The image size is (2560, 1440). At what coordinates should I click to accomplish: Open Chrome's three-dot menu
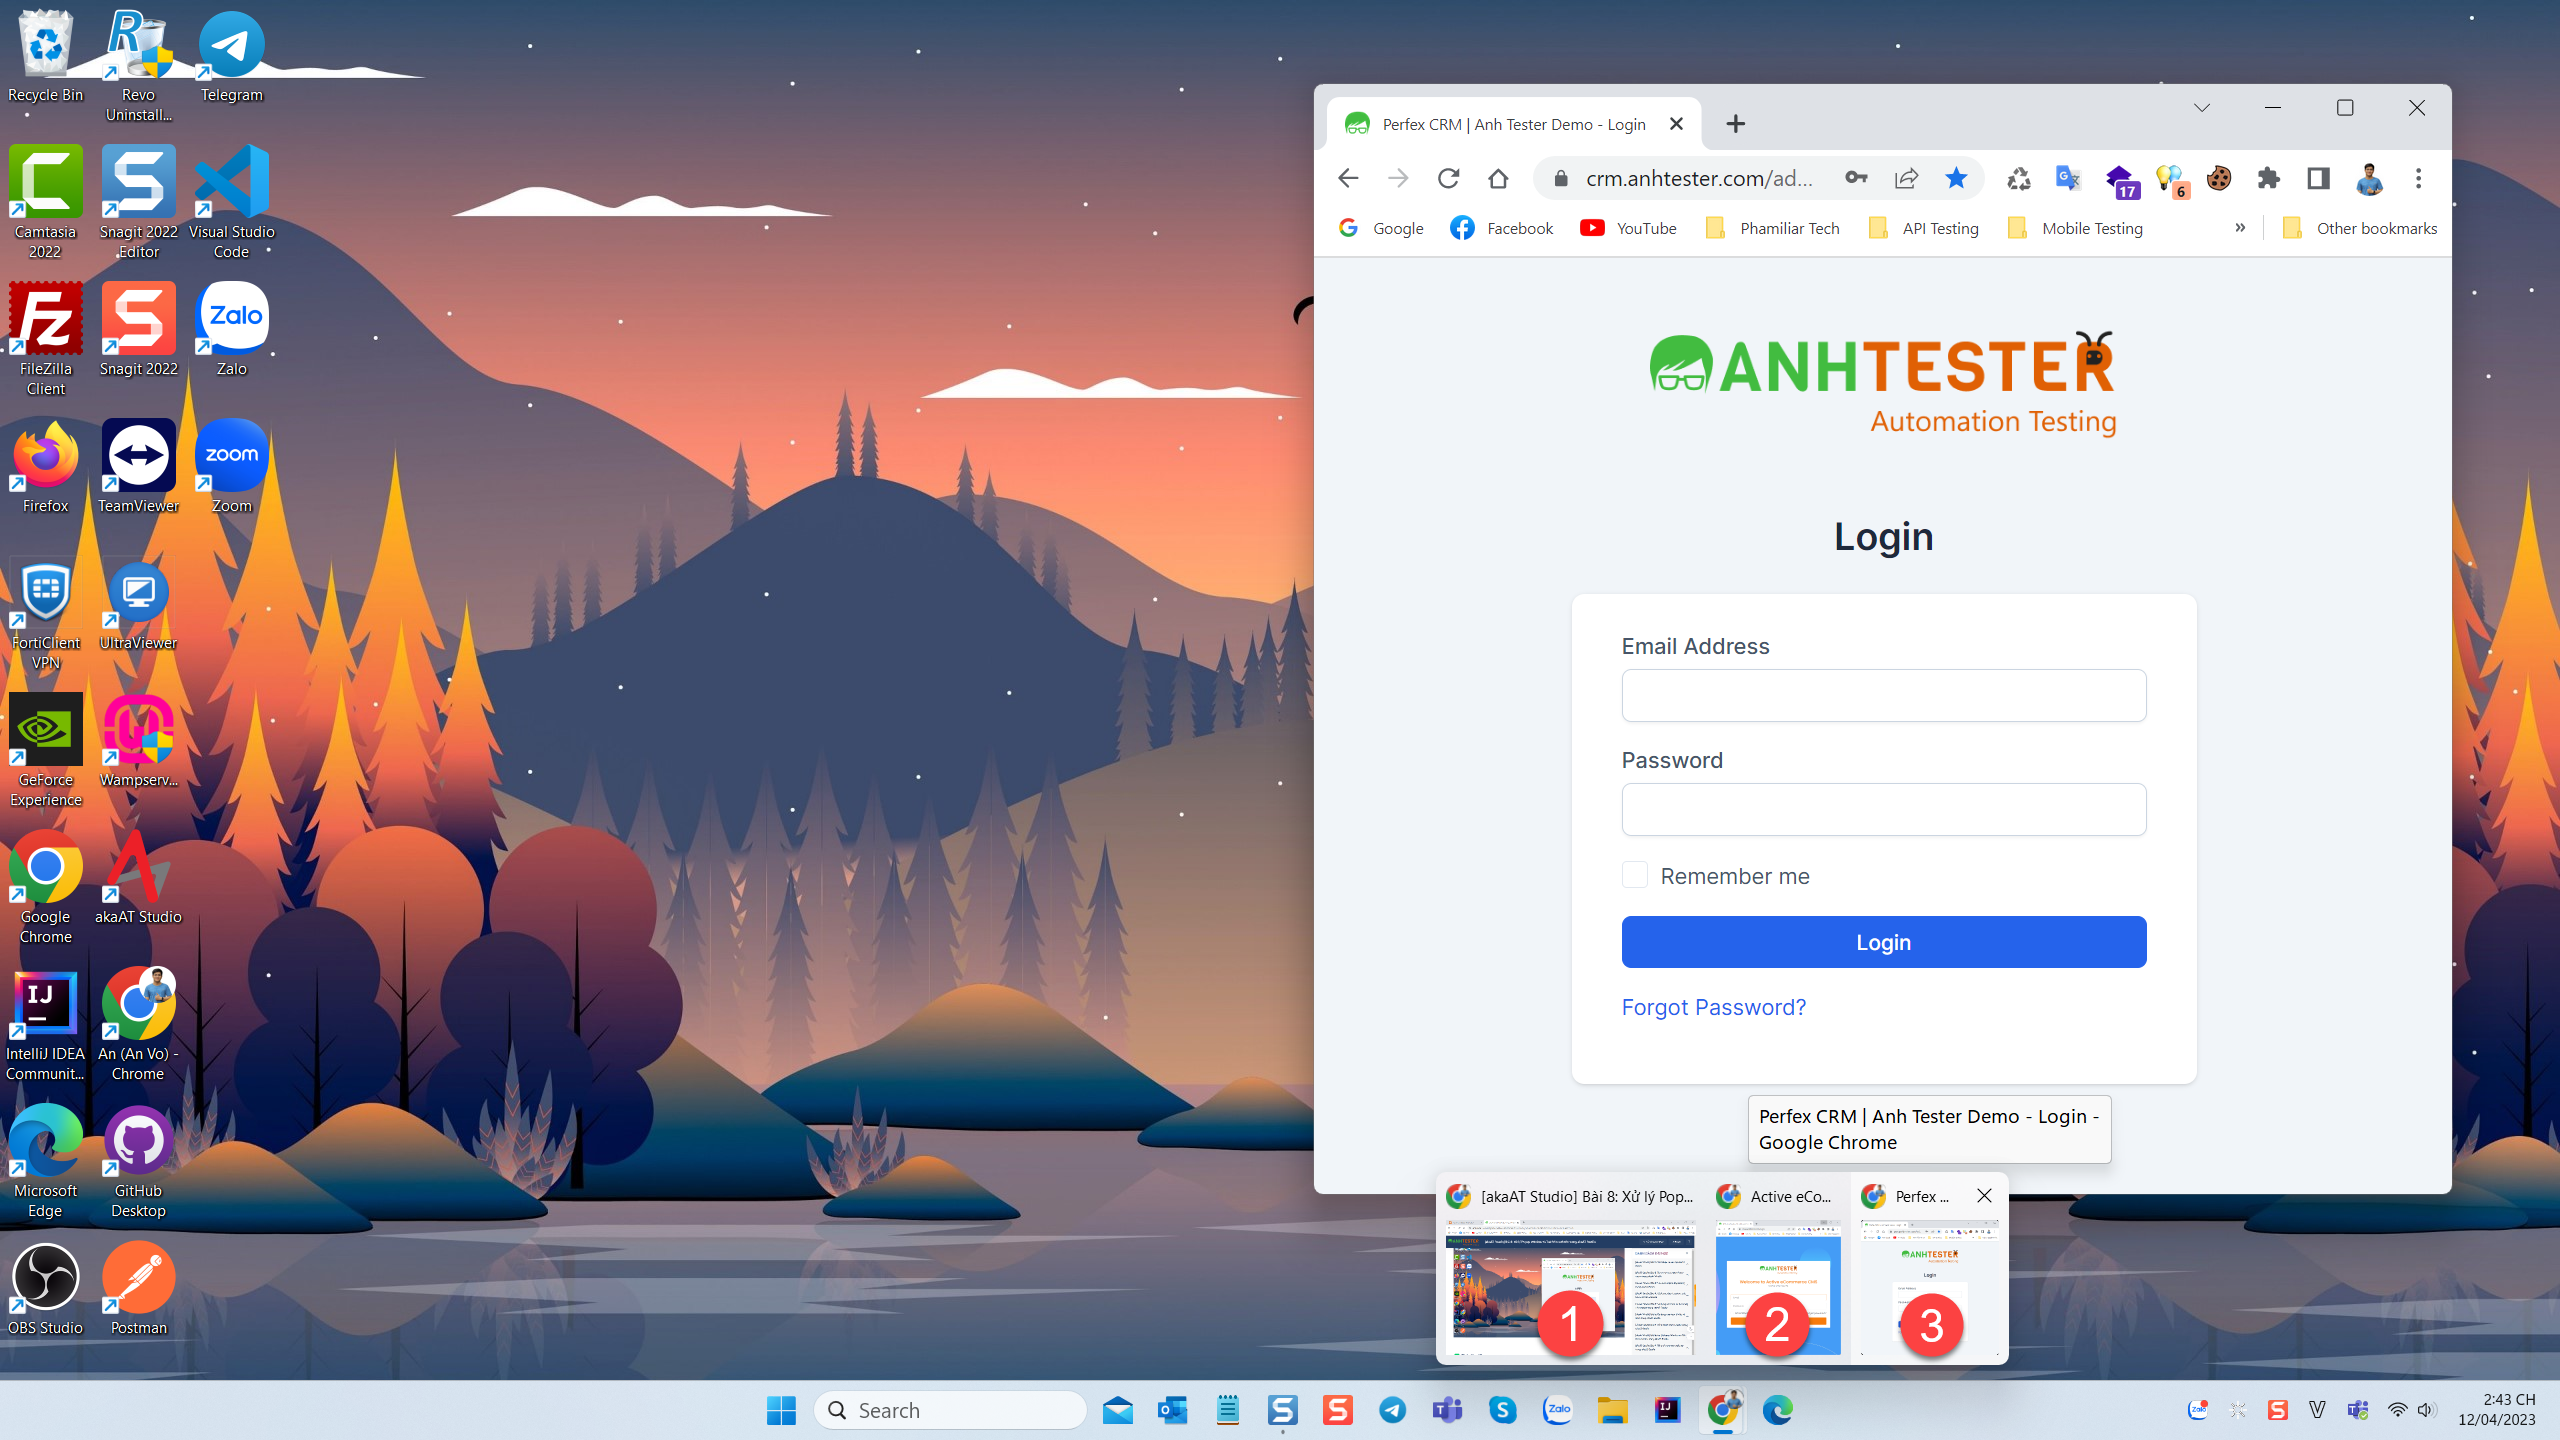point(2418,178)
